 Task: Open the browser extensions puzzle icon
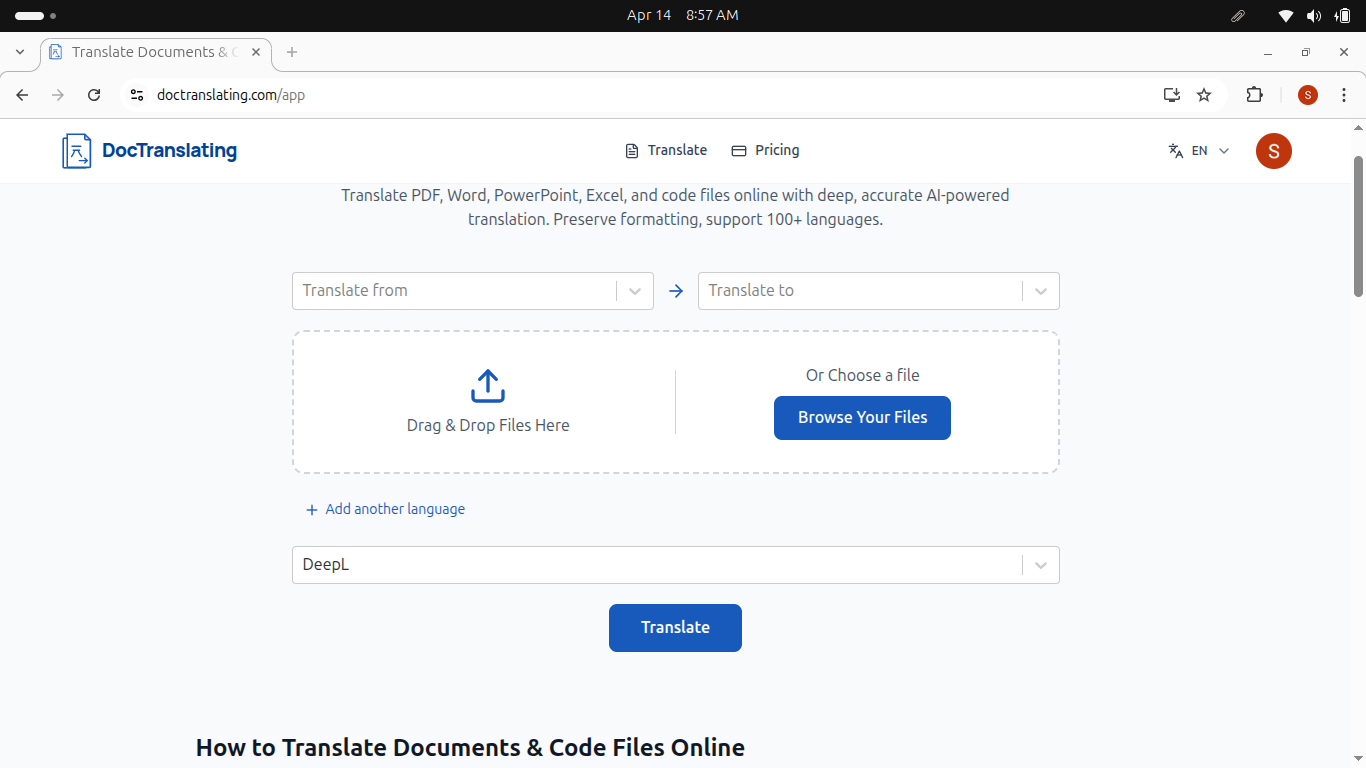point(1254,95)
